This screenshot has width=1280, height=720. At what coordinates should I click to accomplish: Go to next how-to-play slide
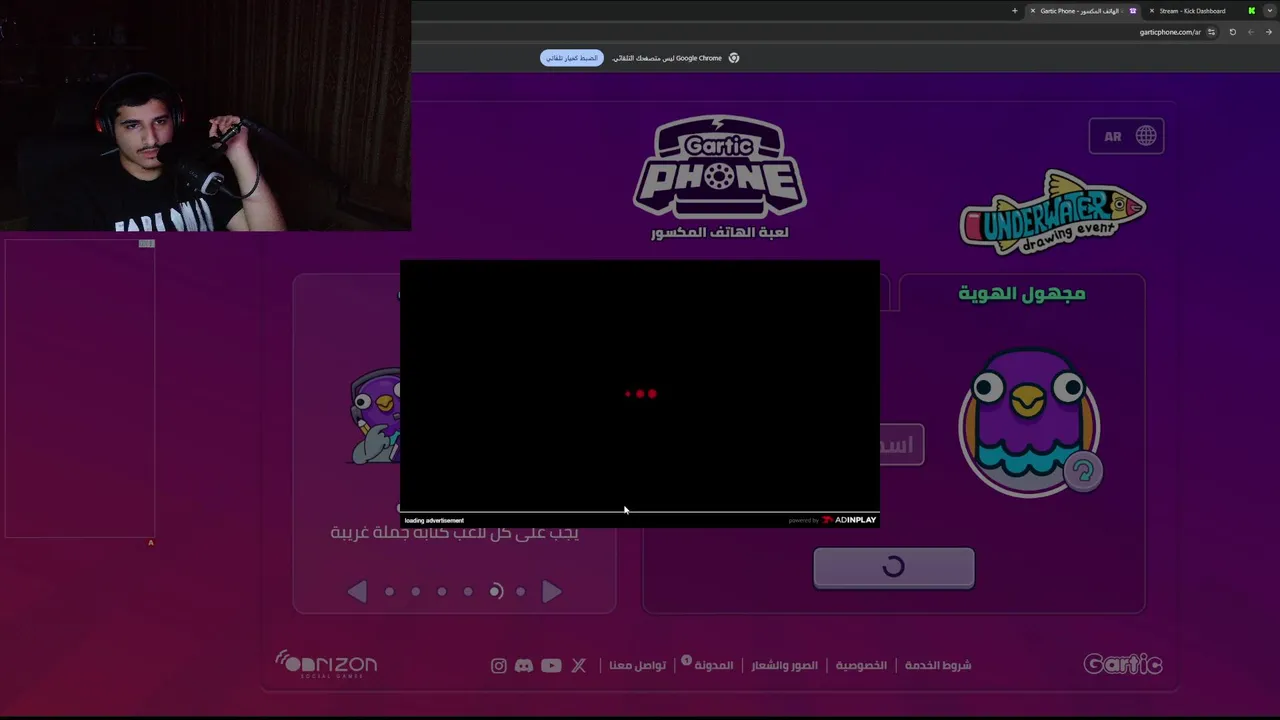(x=551, y=592)
